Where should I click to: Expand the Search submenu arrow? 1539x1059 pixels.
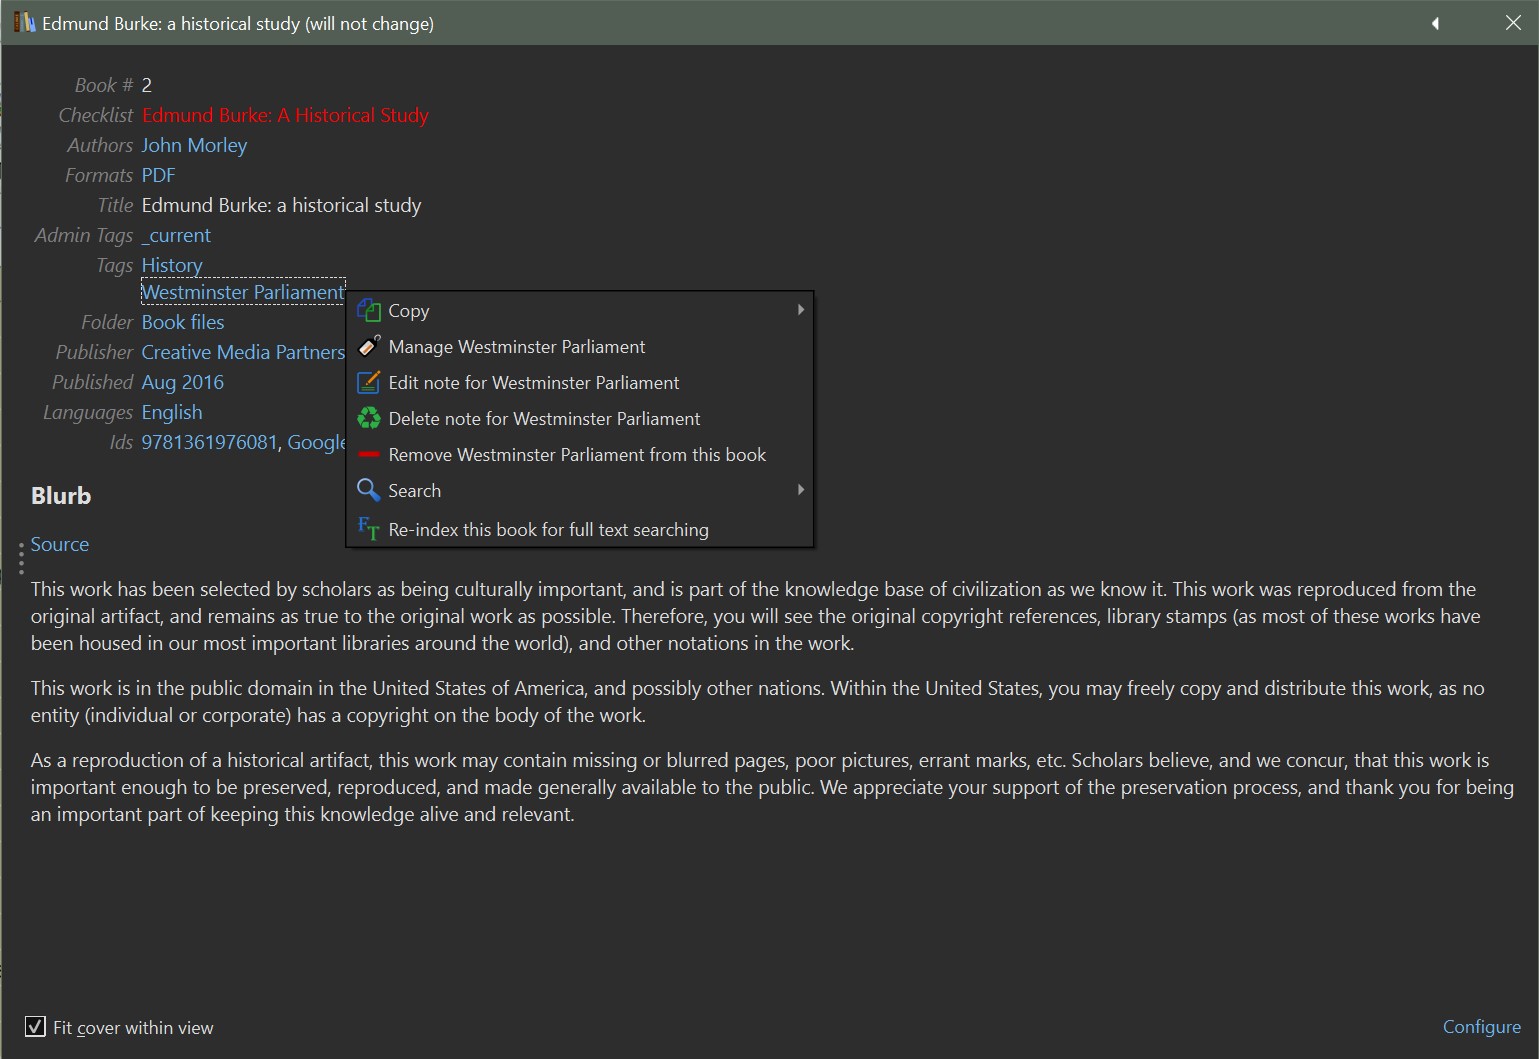point(800,490)
